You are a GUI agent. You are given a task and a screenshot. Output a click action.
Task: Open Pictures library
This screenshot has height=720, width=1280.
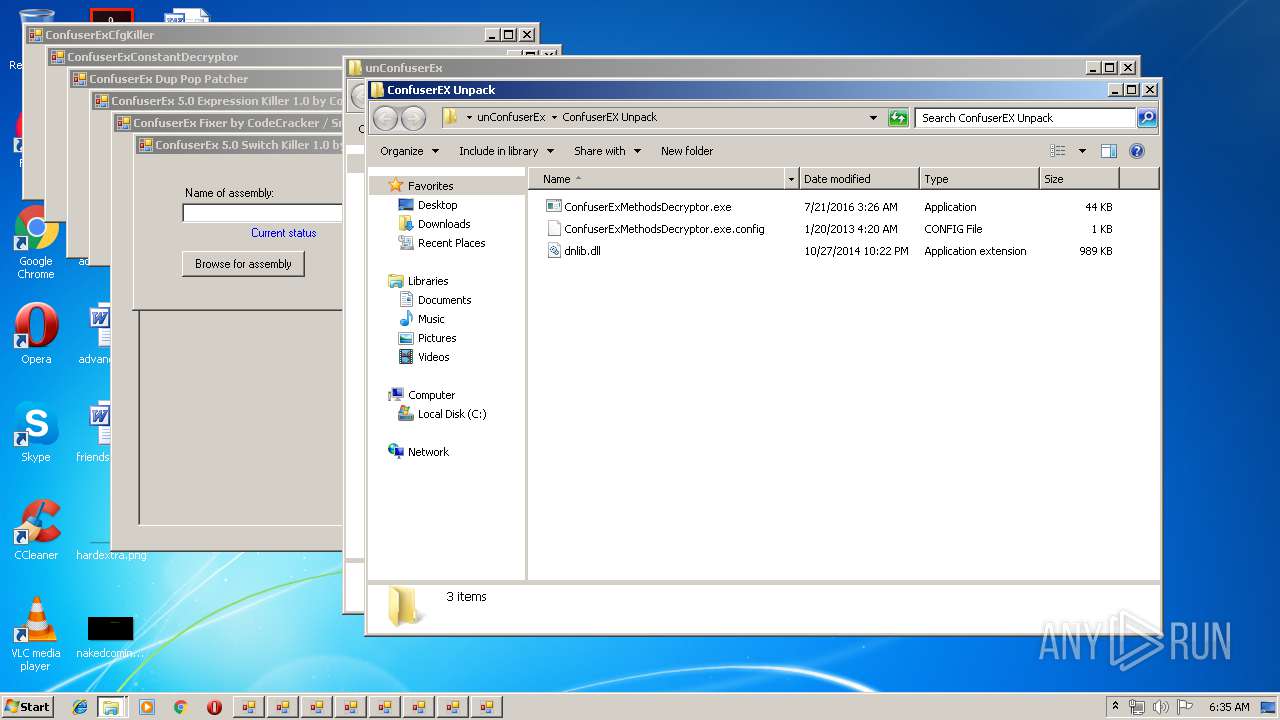point(437,338)
